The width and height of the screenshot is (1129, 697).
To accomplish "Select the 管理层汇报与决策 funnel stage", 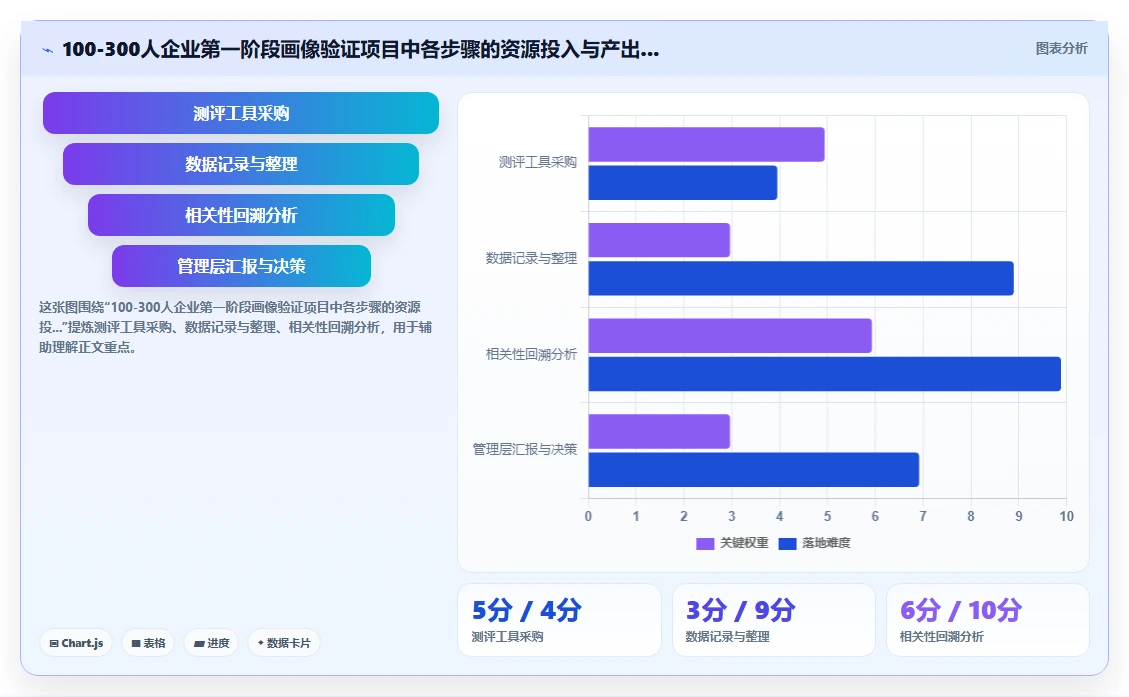I will 241,266.
